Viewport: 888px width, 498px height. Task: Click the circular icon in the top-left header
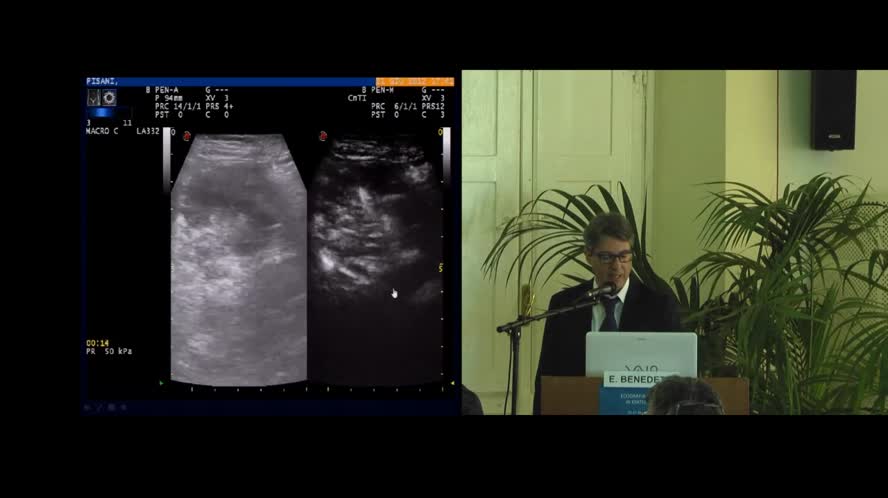[x=109, y=98]
